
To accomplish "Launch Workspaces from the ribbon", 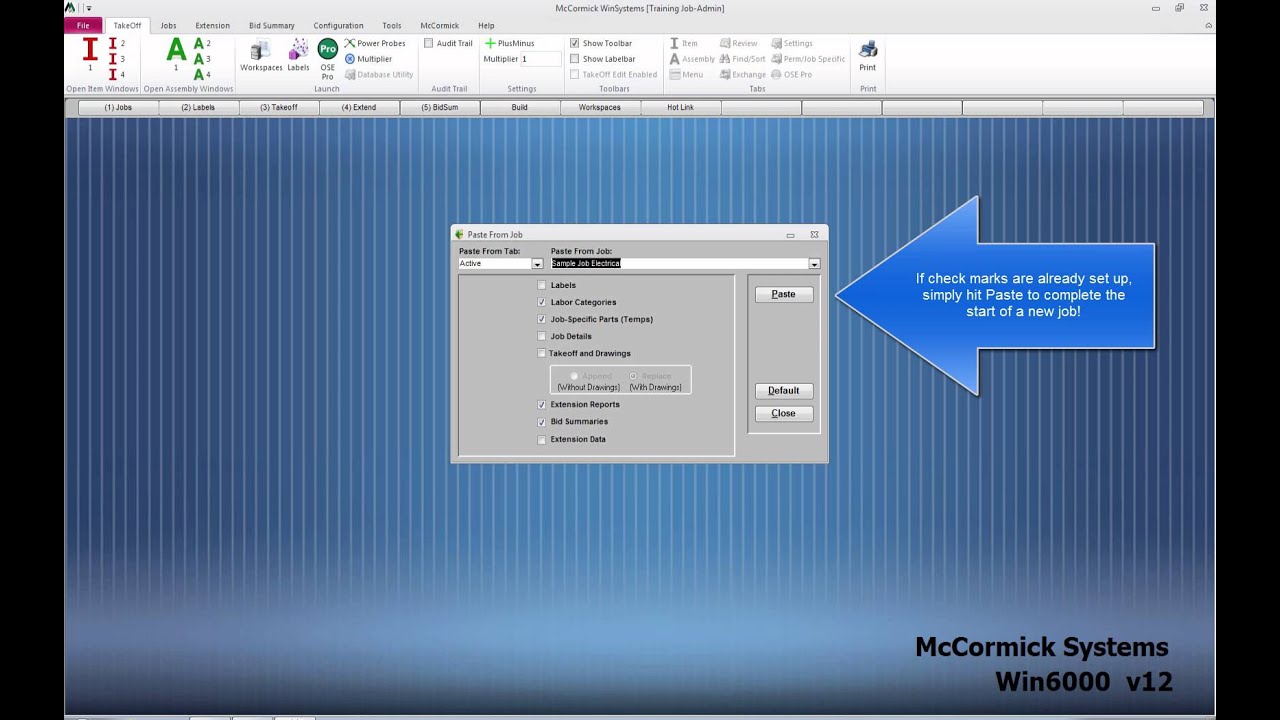I will pyautogui.click(x=261, y=56).
